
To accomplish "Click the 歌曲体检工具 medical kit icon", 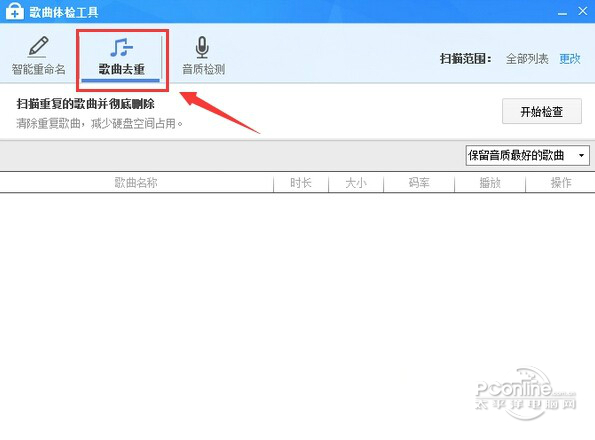I will [x=14, y=11].
